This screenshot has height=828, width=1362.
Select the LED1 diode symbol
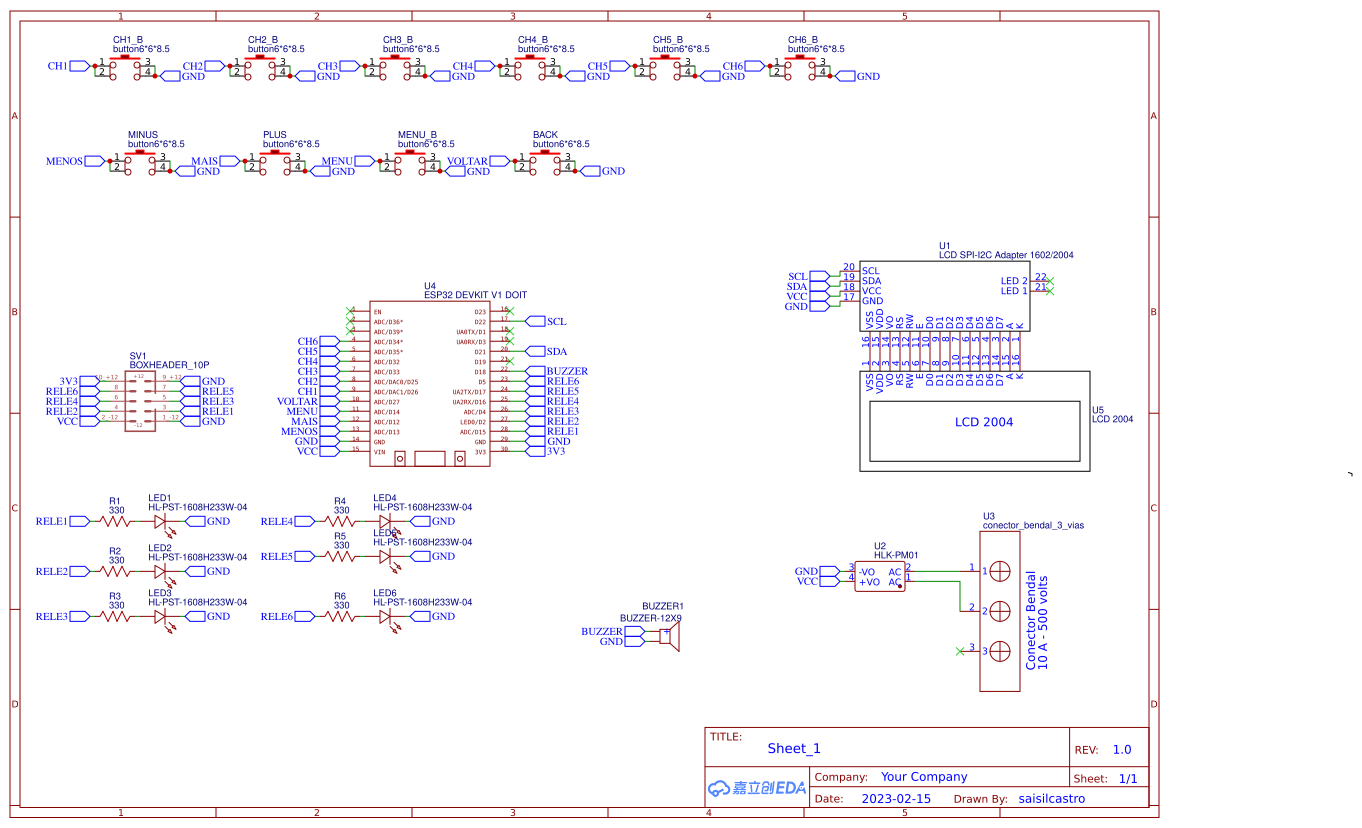point(160,521)
